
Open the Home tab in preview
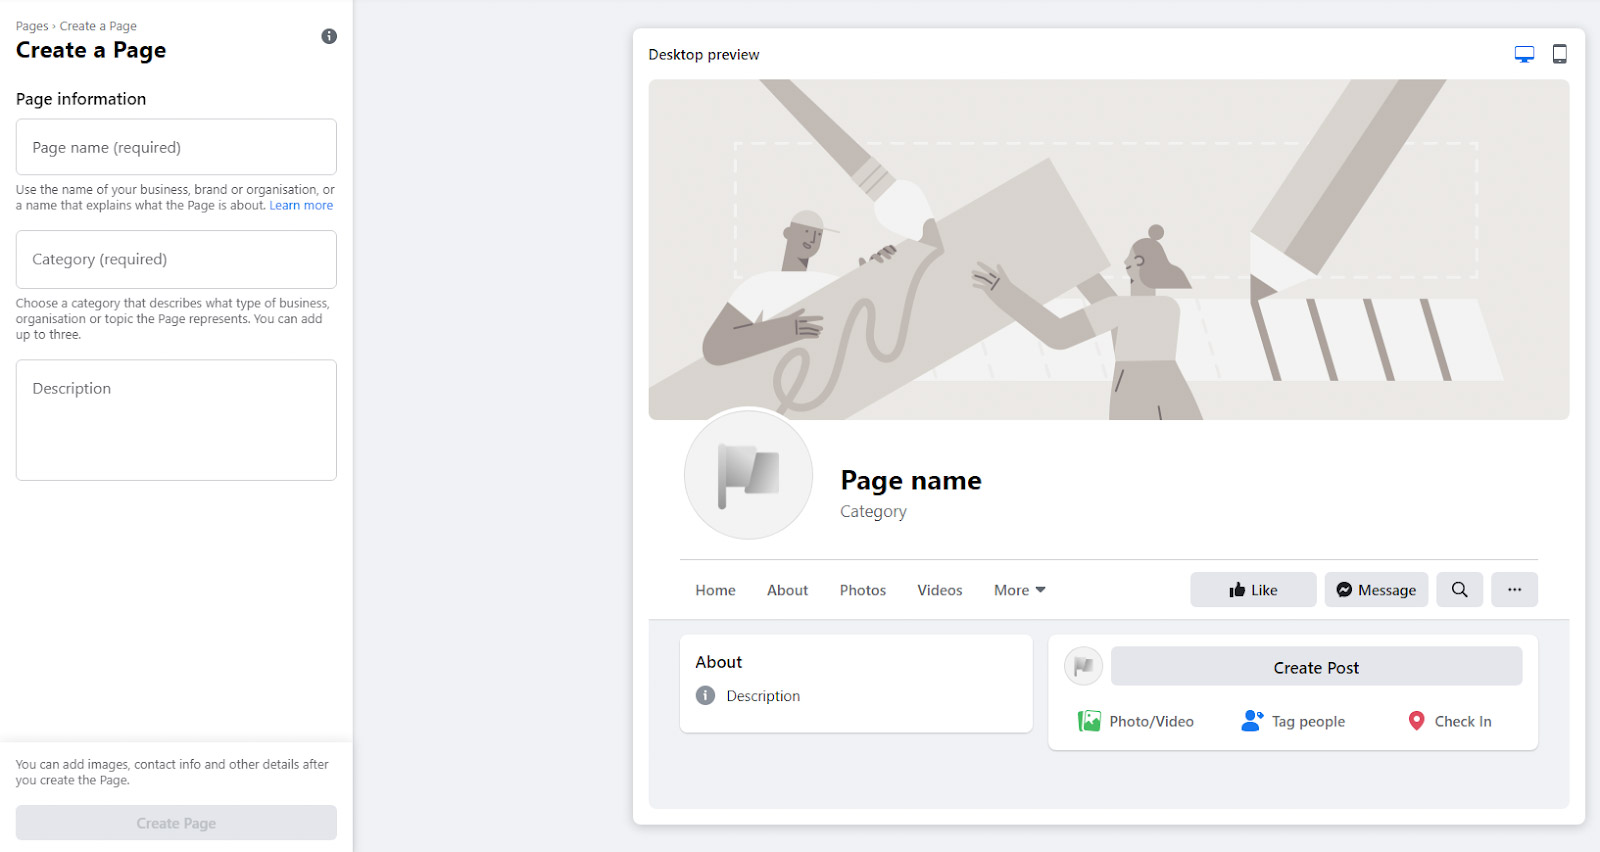pos(715,590)
